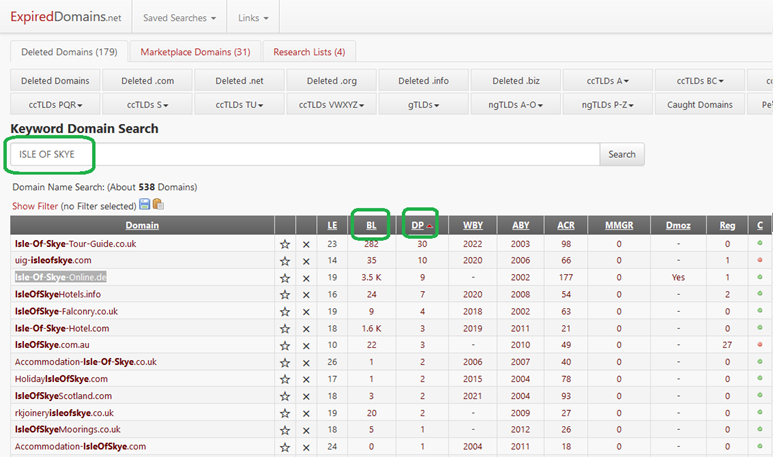Sort table by WBY column
This screenshot has width=773, height=457.
pos(473,225)
